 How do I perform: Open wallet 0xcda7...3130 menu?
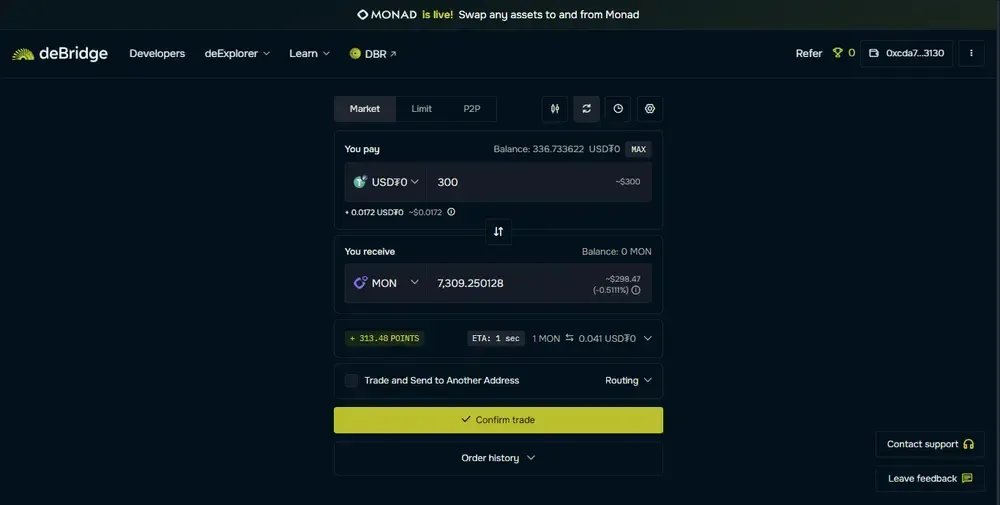(906, 54)
